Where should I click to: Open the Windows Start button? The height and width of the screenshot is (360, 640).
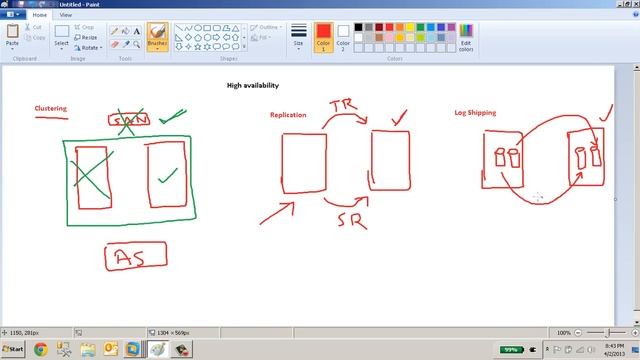(x=13, y=349)
